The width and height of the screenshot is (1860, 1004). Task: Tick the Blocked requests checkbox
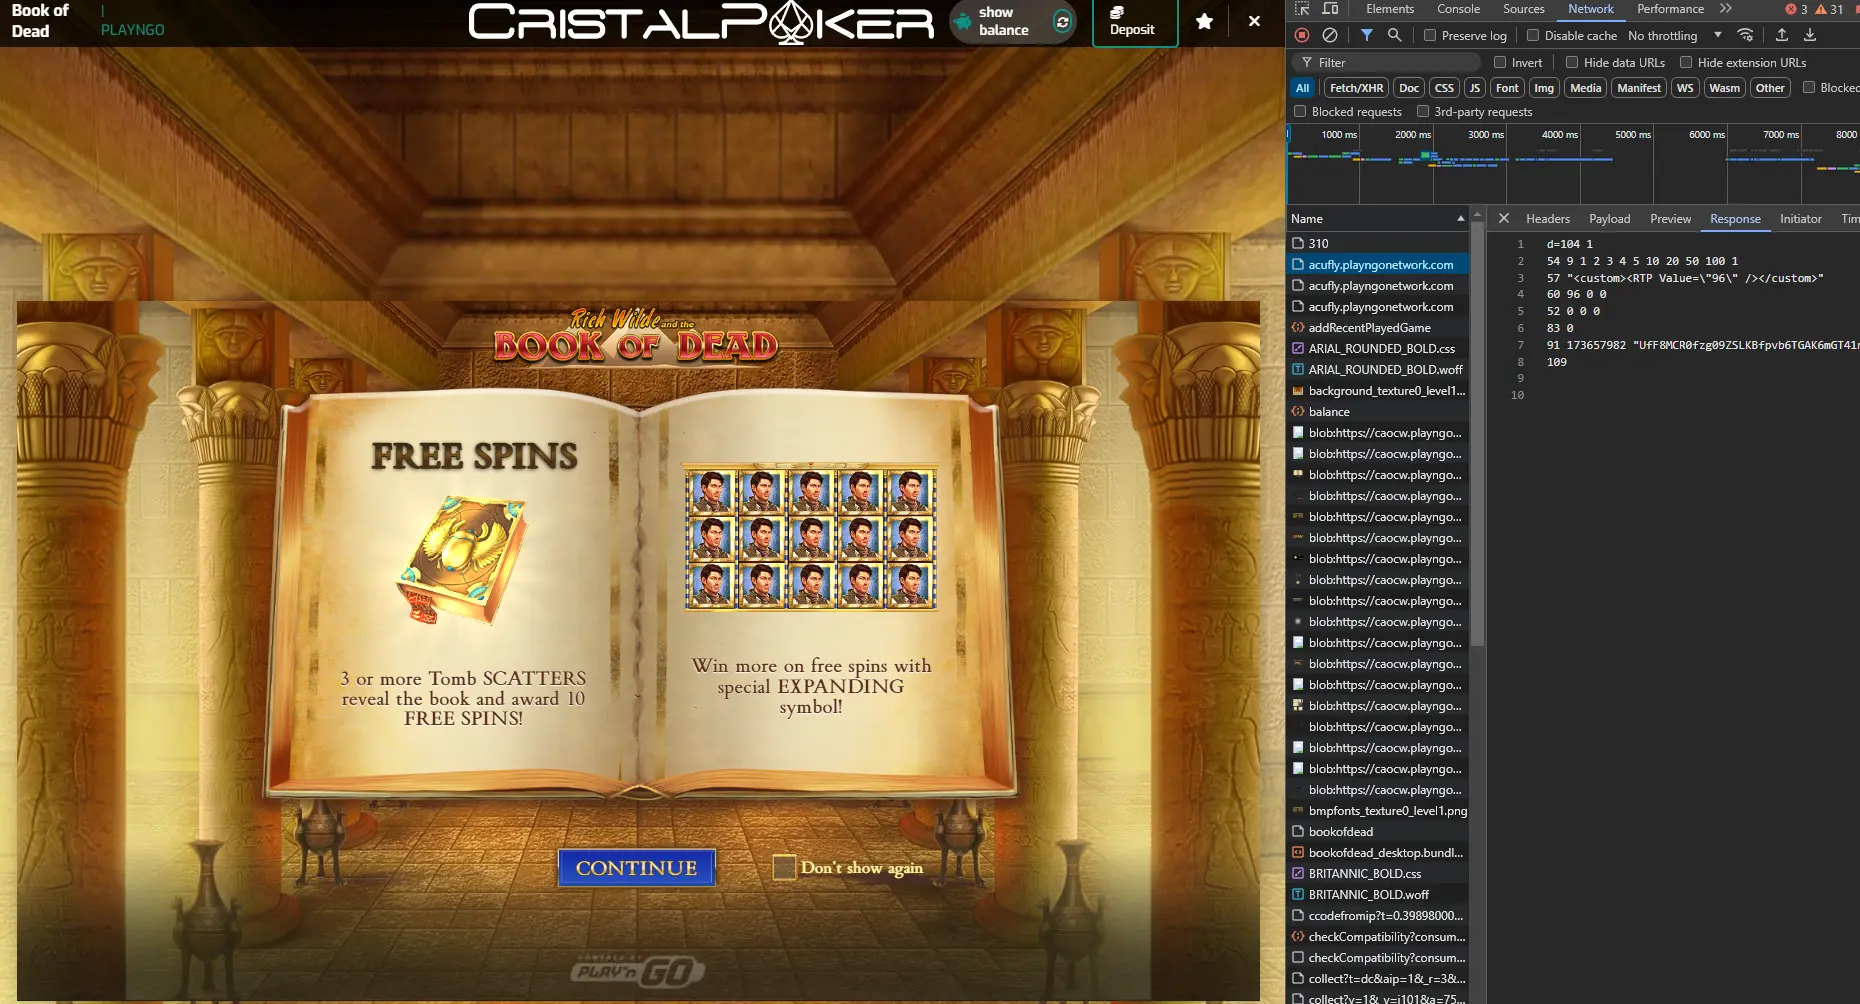(1300, 111)
